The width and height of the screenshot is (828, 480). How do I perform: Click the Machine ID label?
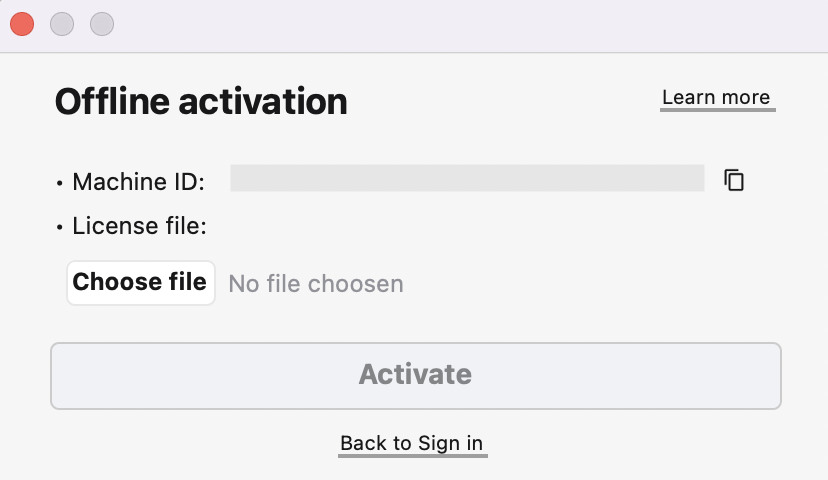[138, 182]
